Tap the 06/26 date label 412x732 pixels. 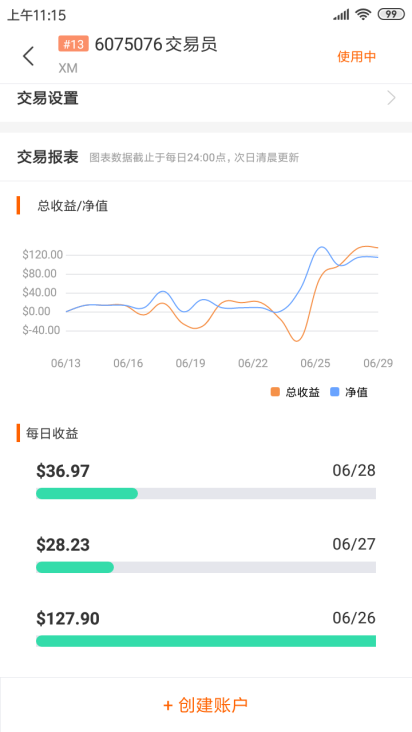[354, 618]
